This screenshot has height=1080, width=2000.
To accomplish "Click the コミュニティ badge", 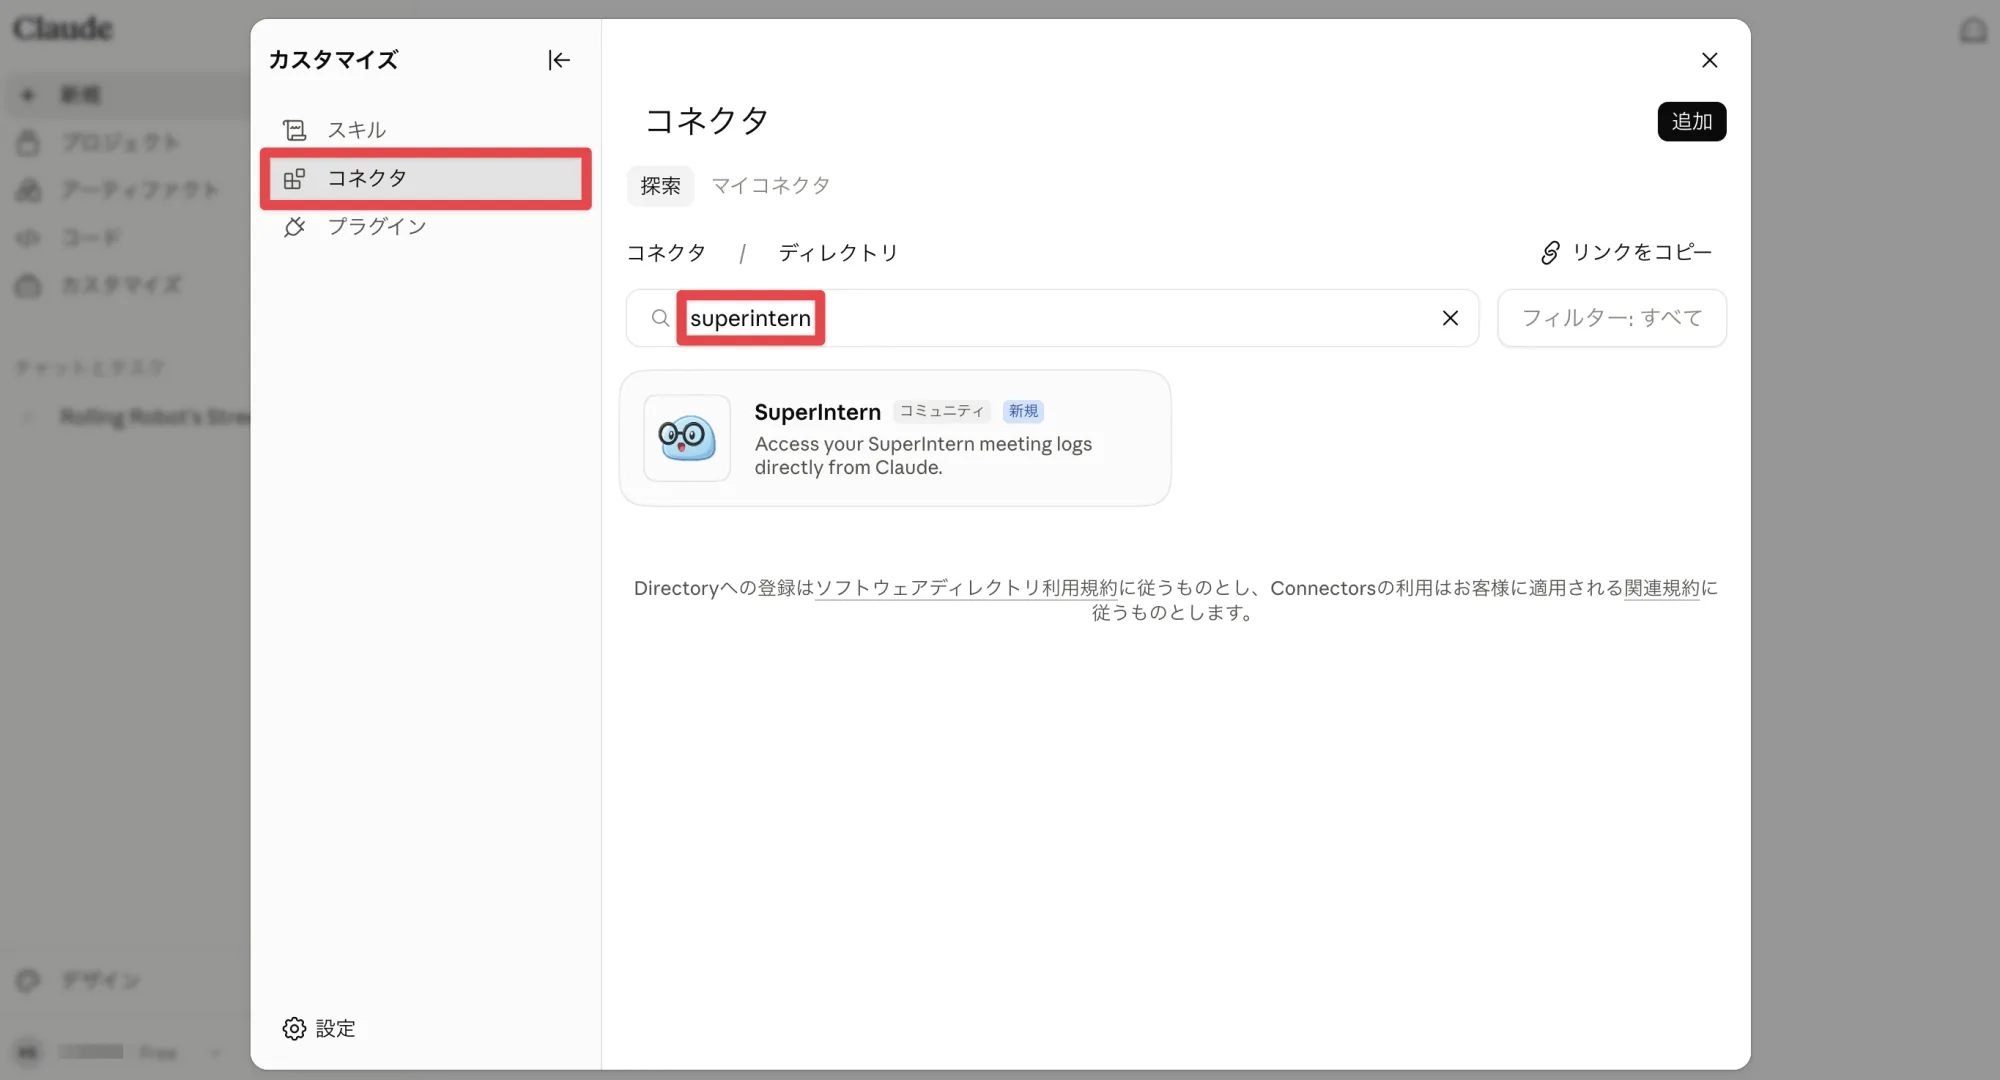I will coord(940,411).
